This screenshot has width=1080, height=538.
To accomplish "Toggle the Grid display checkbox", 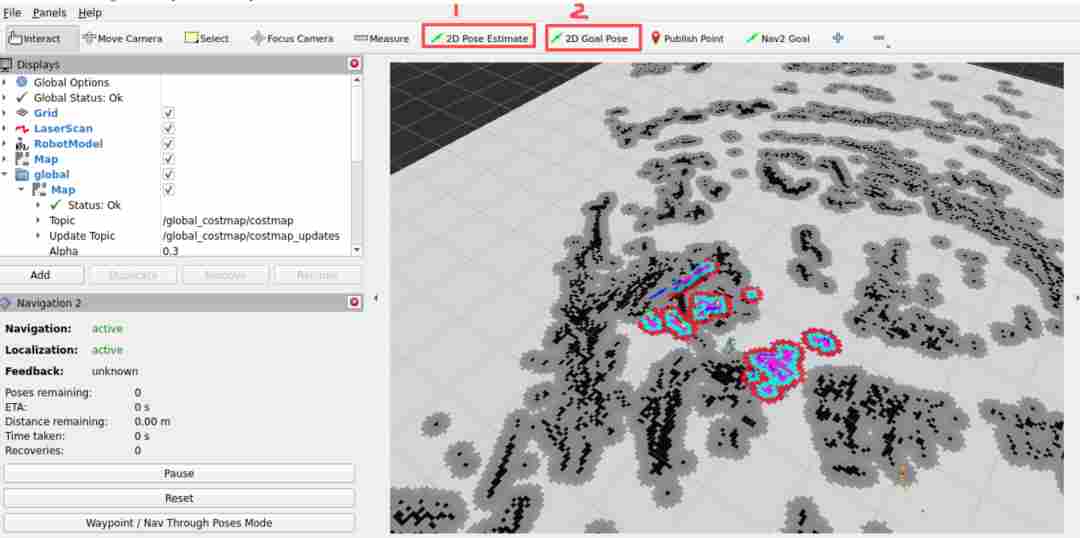I will pos(169,113).
